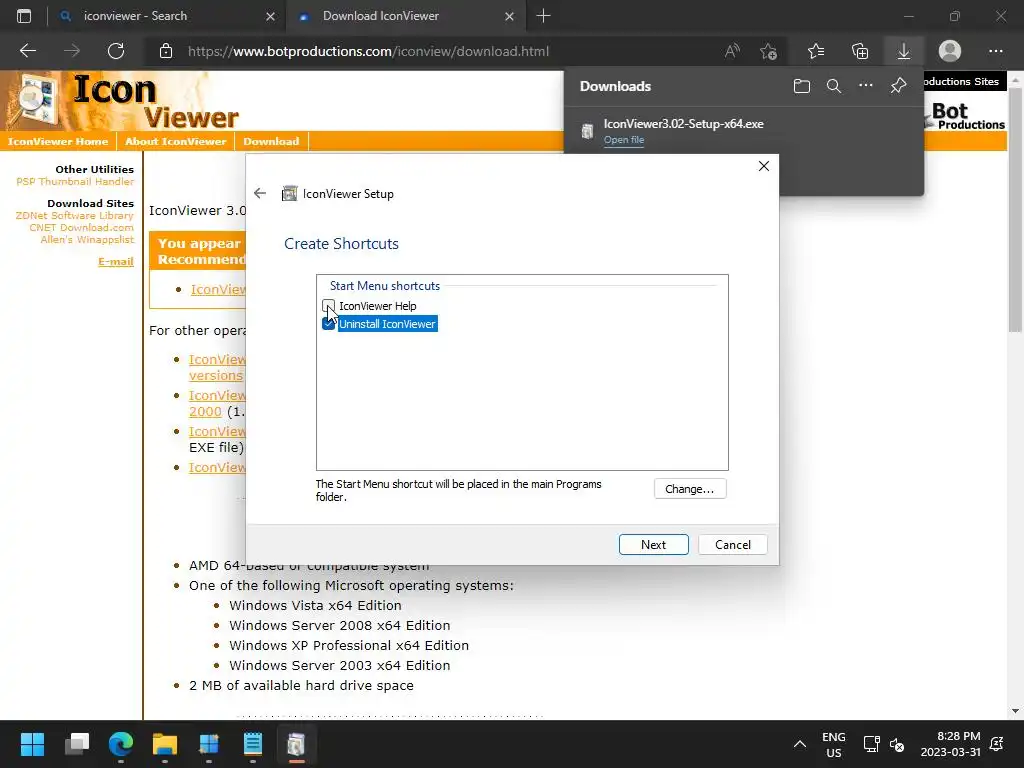The width and height of the screenshot is (1024, 768).
Task: Open Edge settings and more menu
Action: pyautogui.click(x=995, y=51)
